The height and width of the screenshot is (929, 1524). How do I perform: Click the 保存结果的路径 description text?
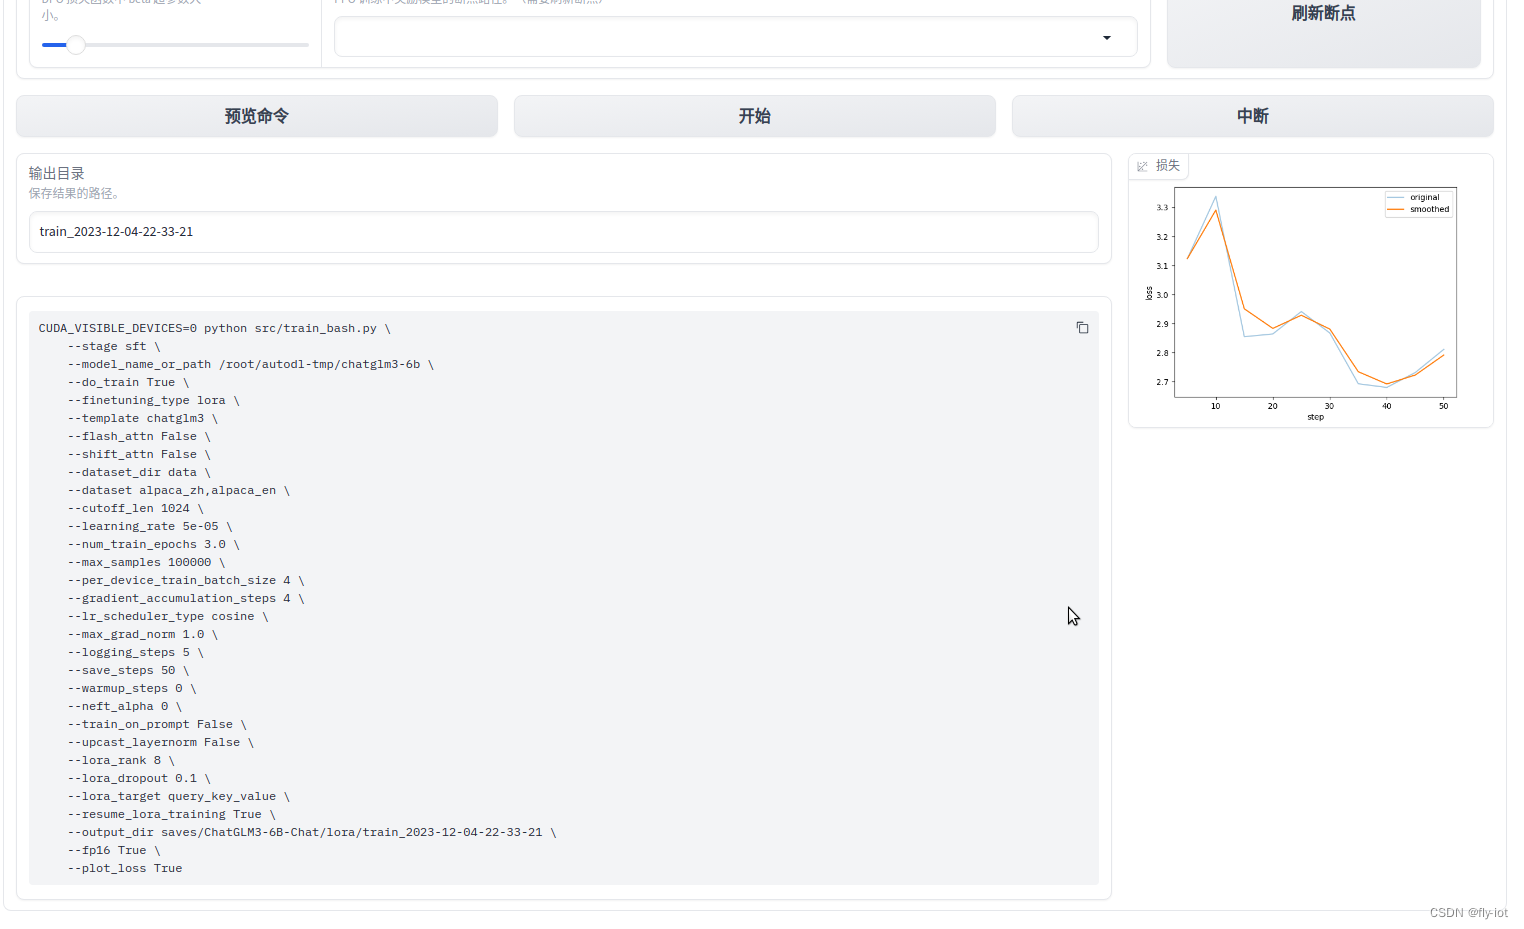[x=75, y=193]
